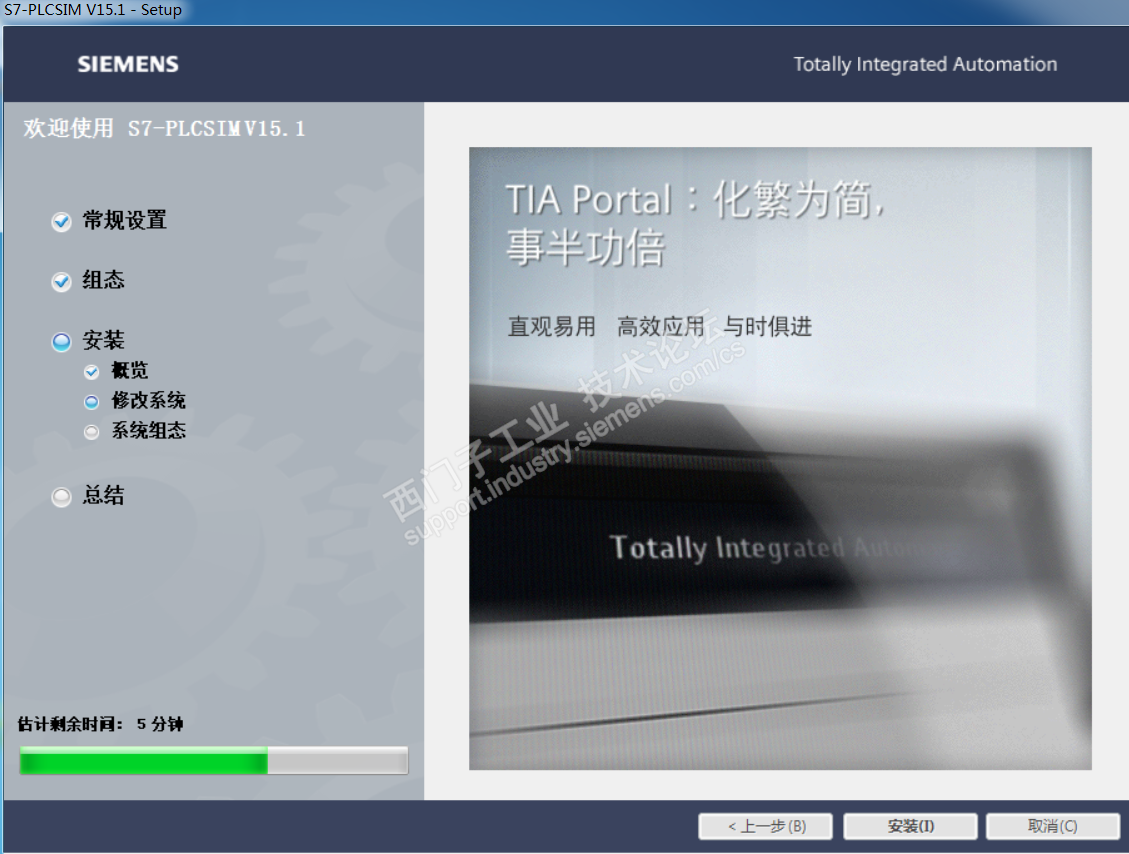
Task: Cancel setup with the 取消(C) button
Action: click(x=1053, y=826)
